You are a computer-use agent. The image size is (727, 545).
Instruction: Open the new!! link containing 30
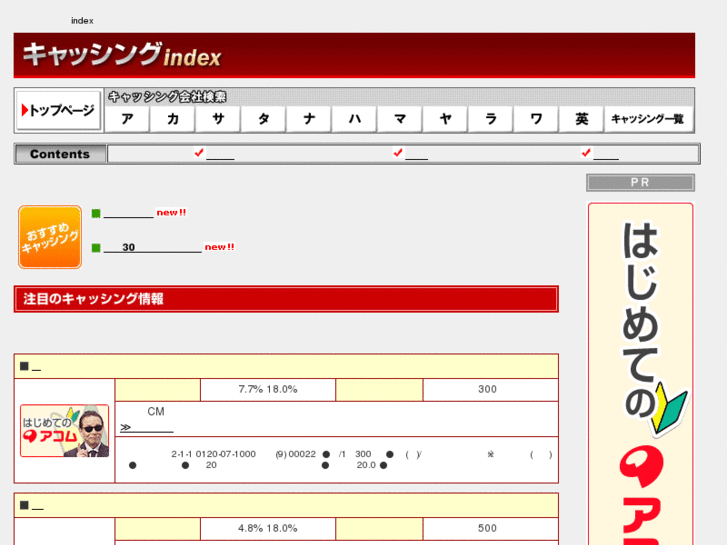tap(153, 247)
